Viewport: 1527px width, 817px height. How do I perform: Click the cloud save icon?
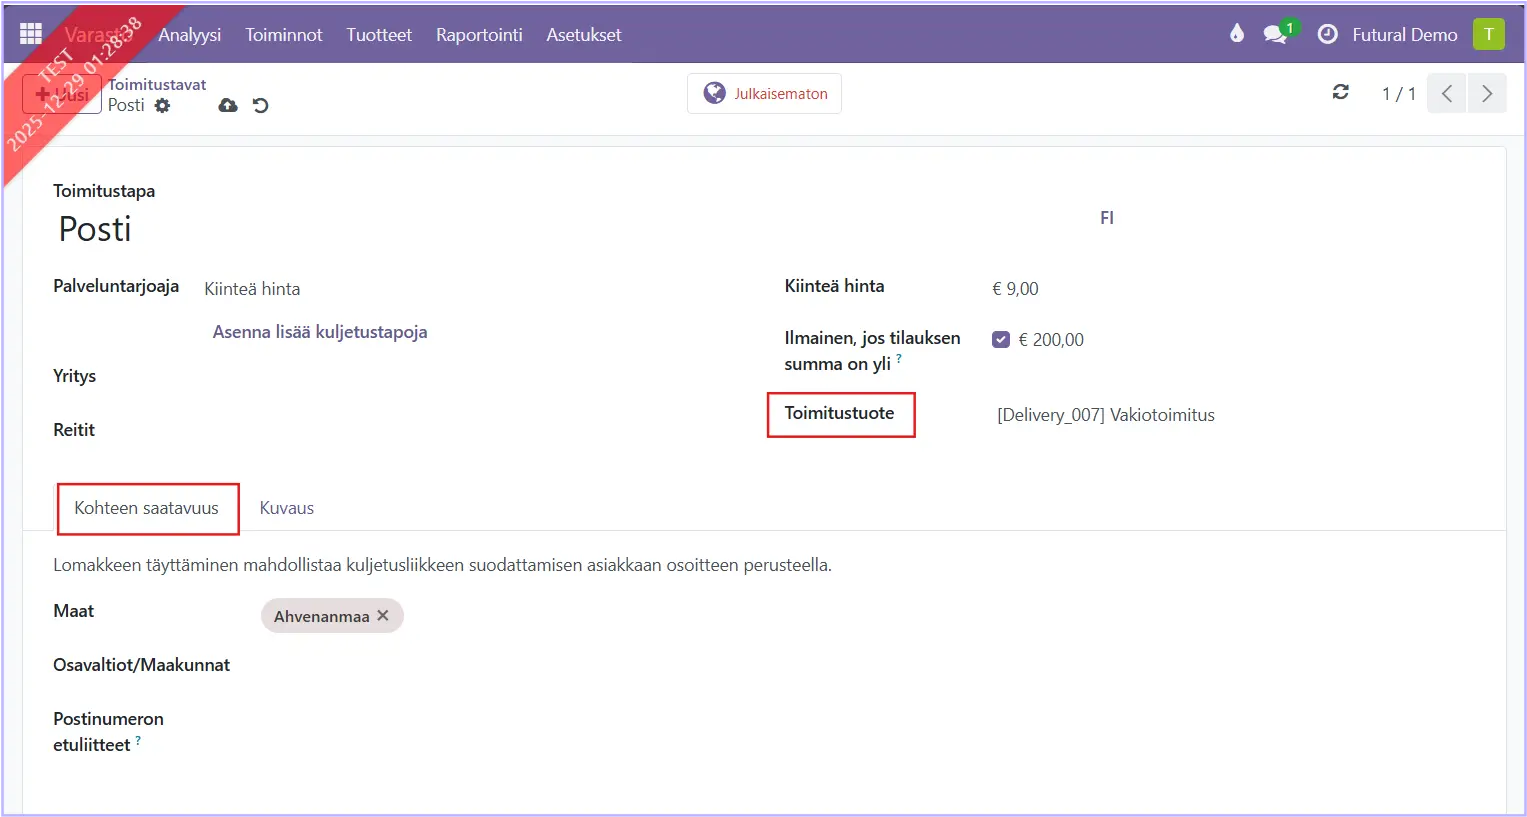tap(228, 106)
